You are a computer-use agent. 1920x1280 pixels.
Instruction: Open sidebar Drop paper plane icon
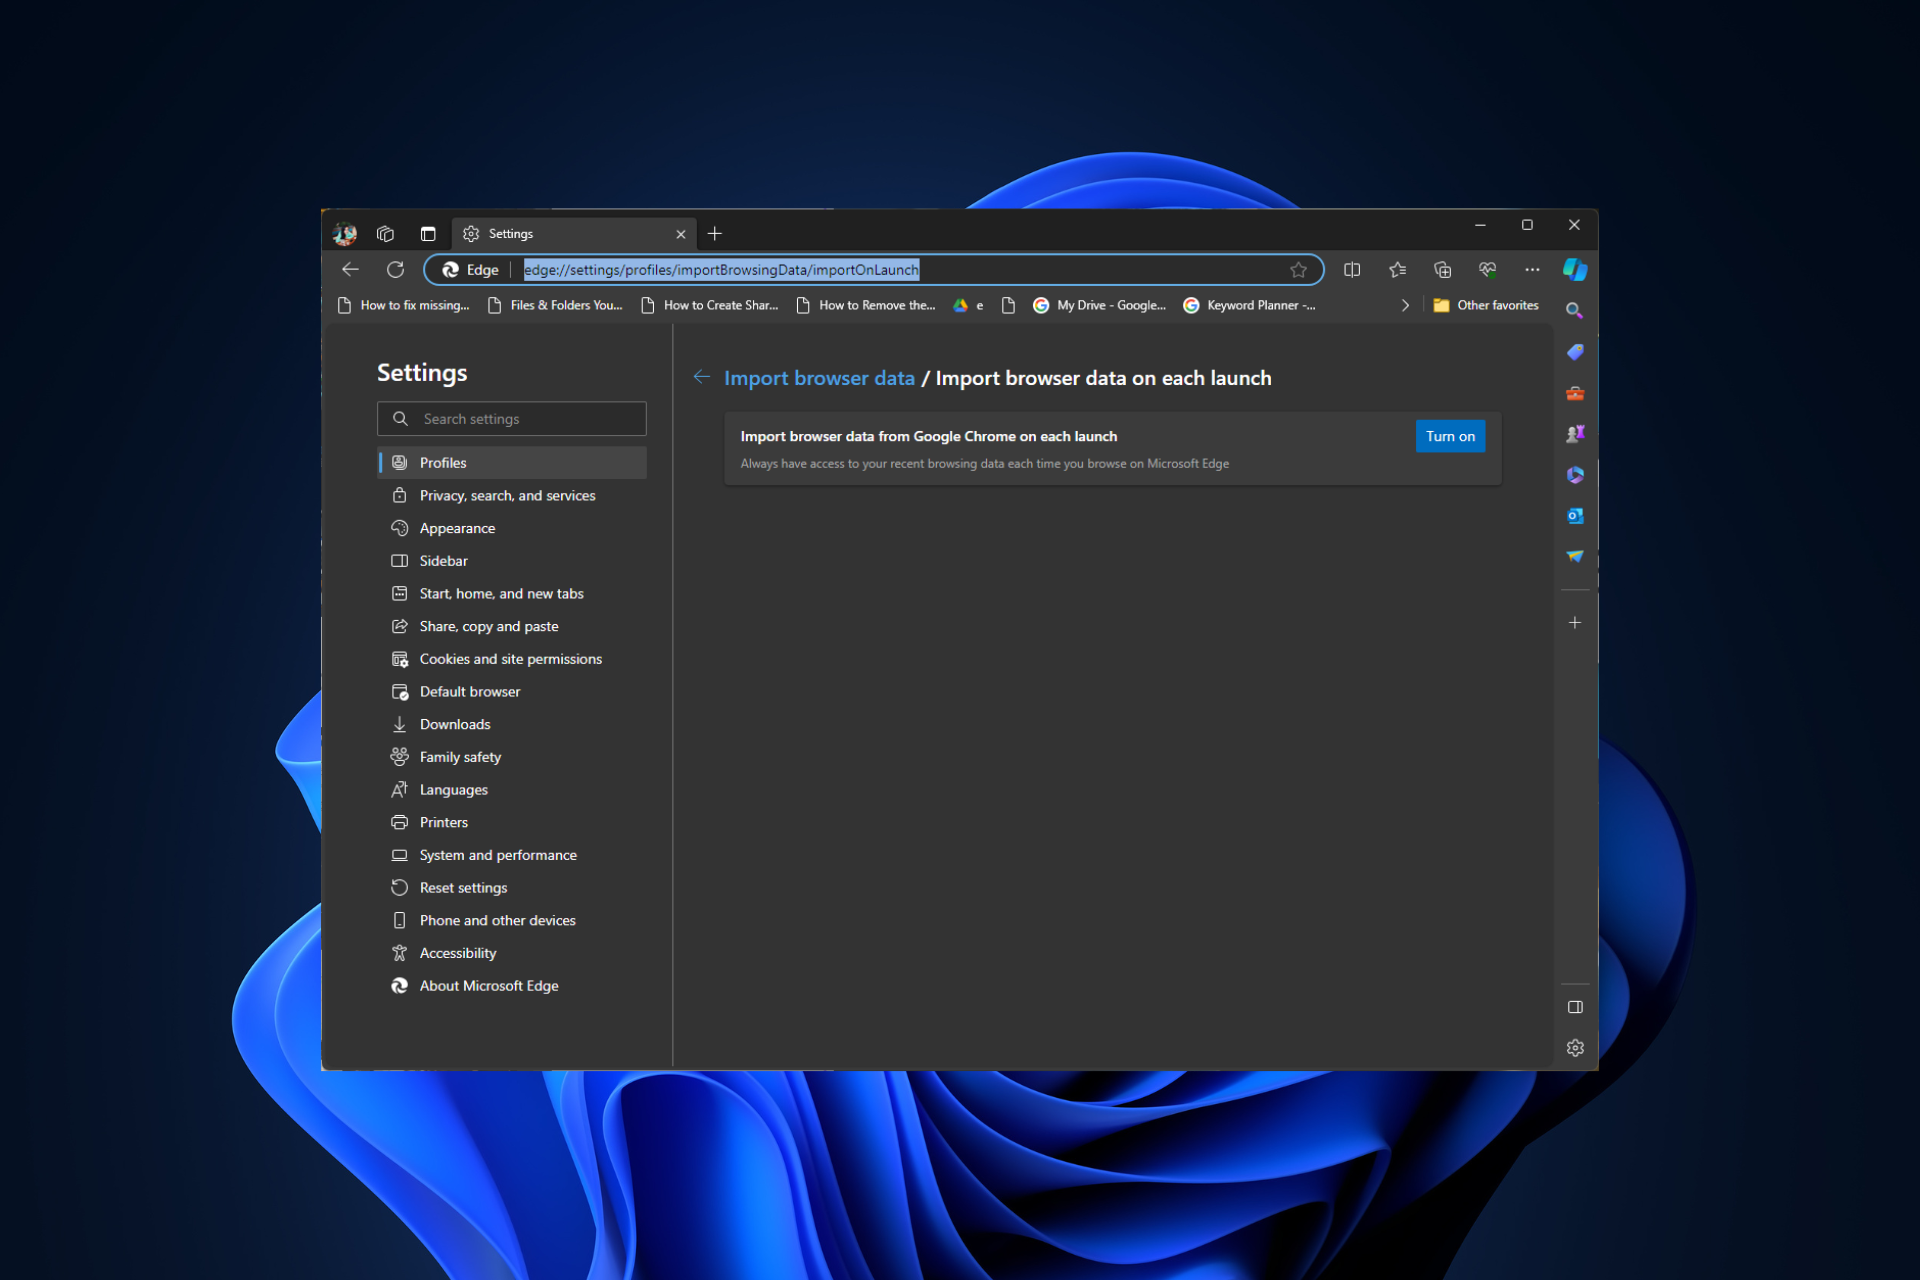(x=1575, y=556)
